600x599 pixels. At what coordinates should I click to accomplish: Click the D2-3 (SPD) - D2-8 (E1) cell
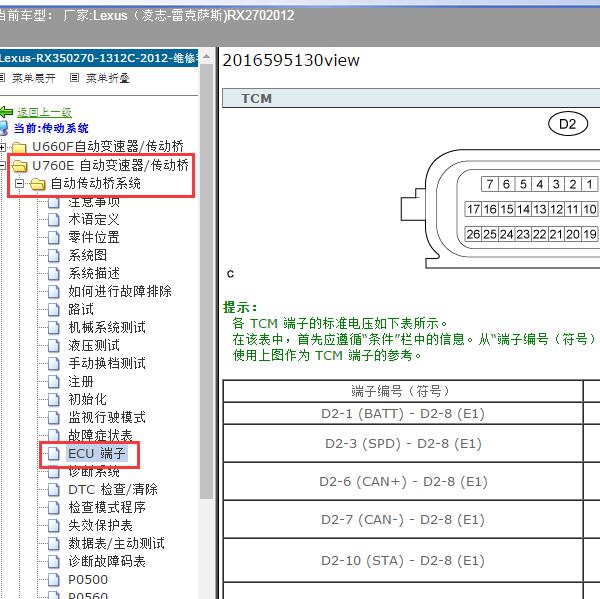403,443
